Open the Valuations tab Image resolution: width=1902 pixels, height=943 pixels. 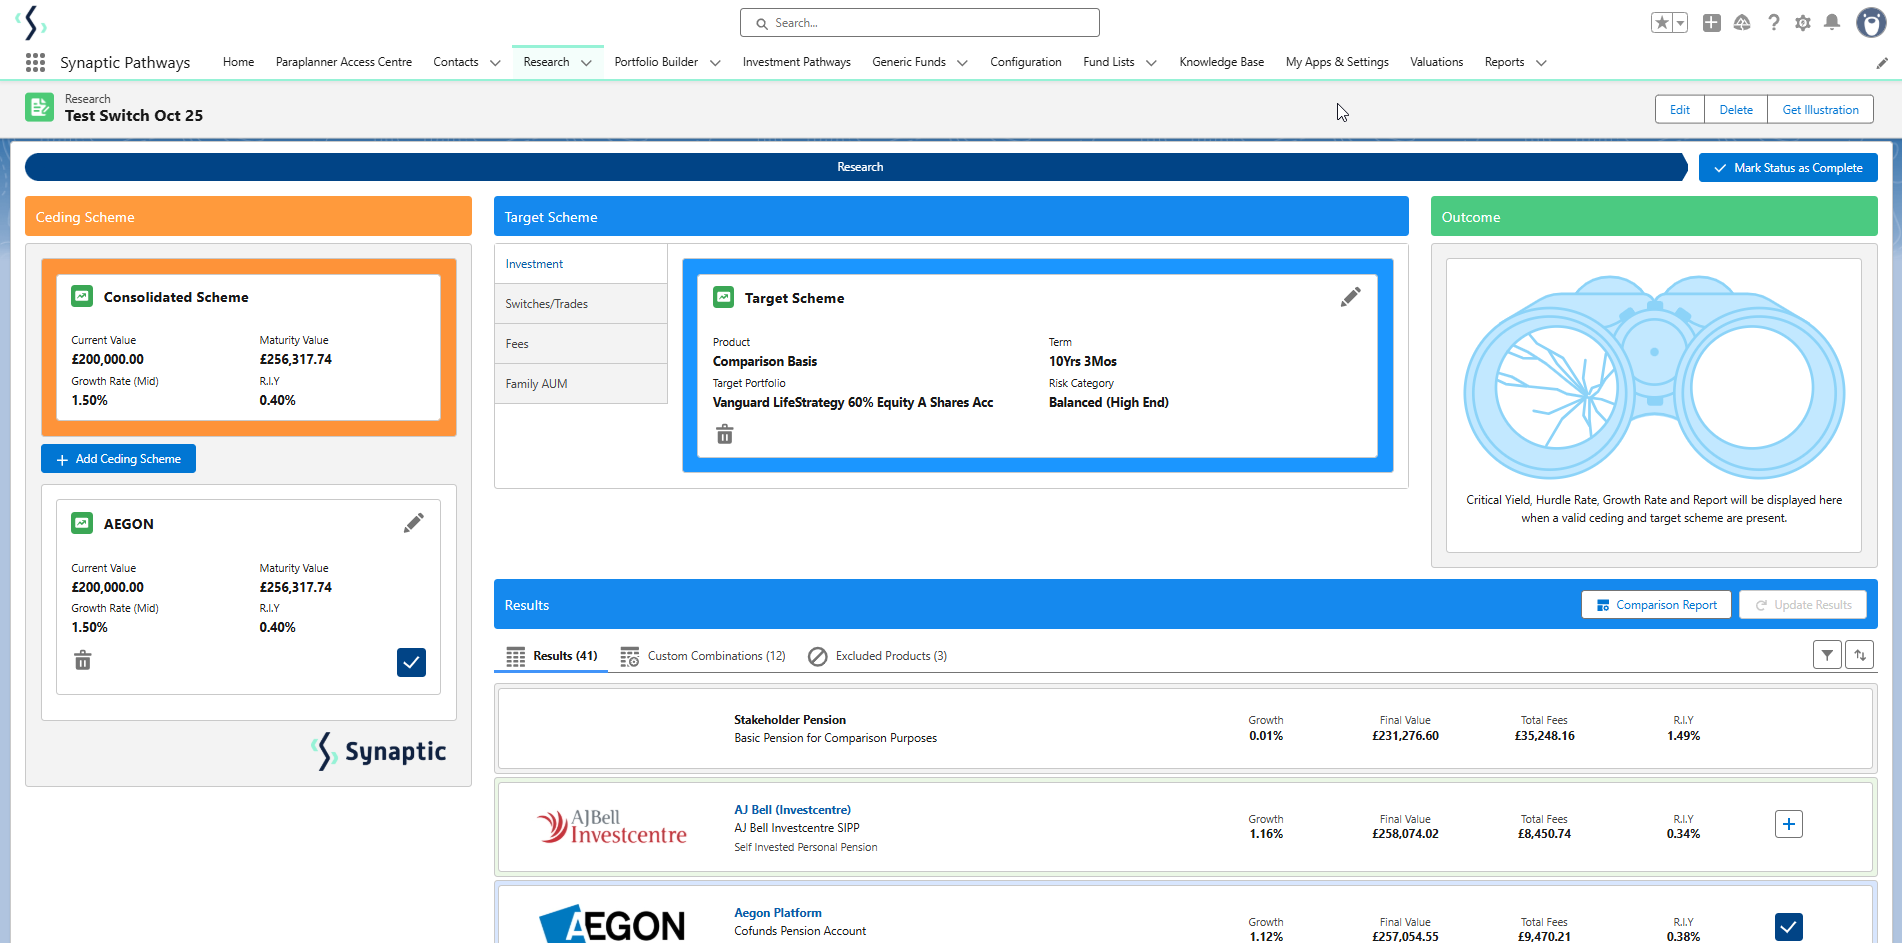pos(1437,62)
